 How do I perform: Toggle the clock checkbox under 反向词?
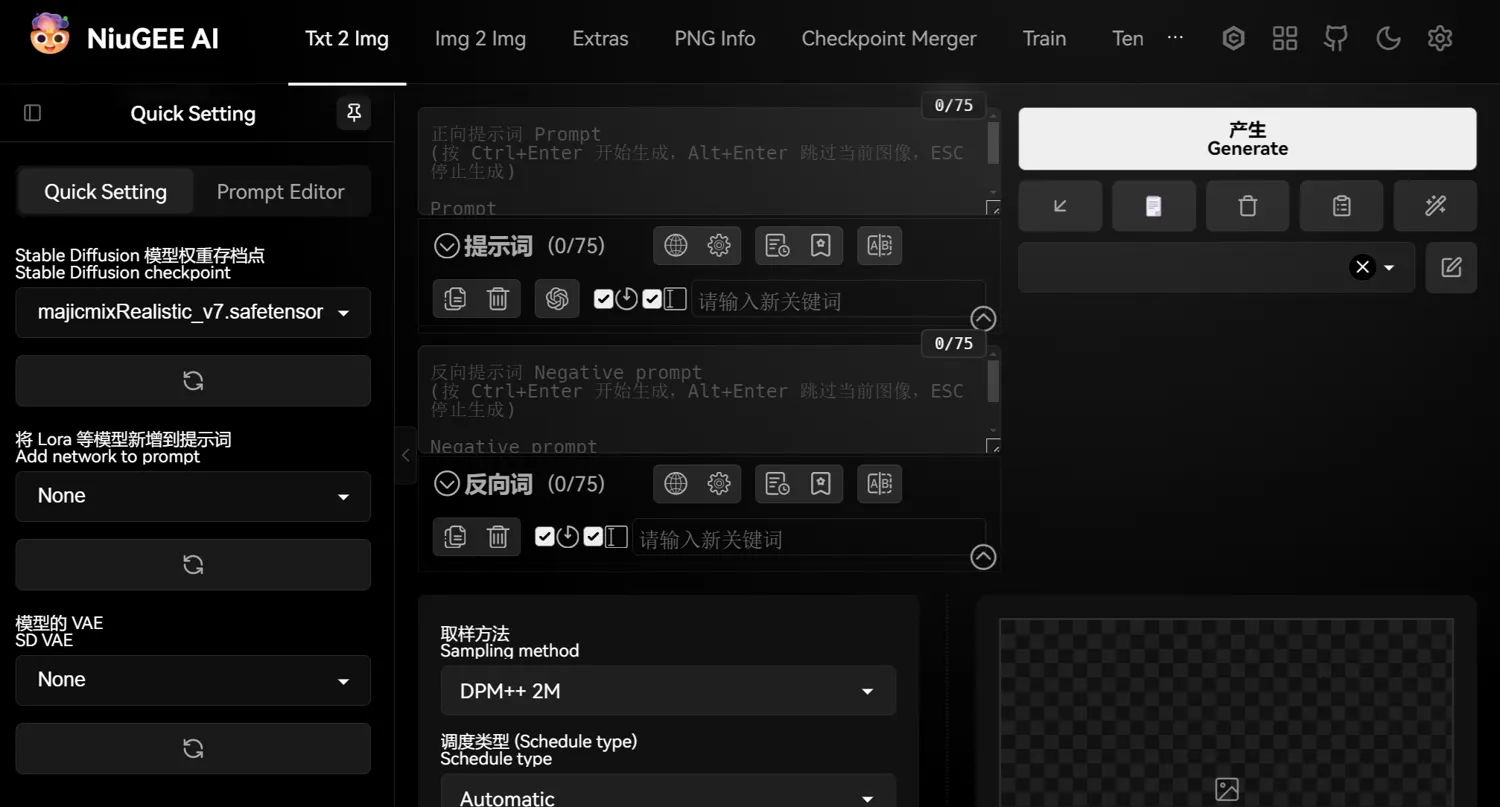[544, 537]
